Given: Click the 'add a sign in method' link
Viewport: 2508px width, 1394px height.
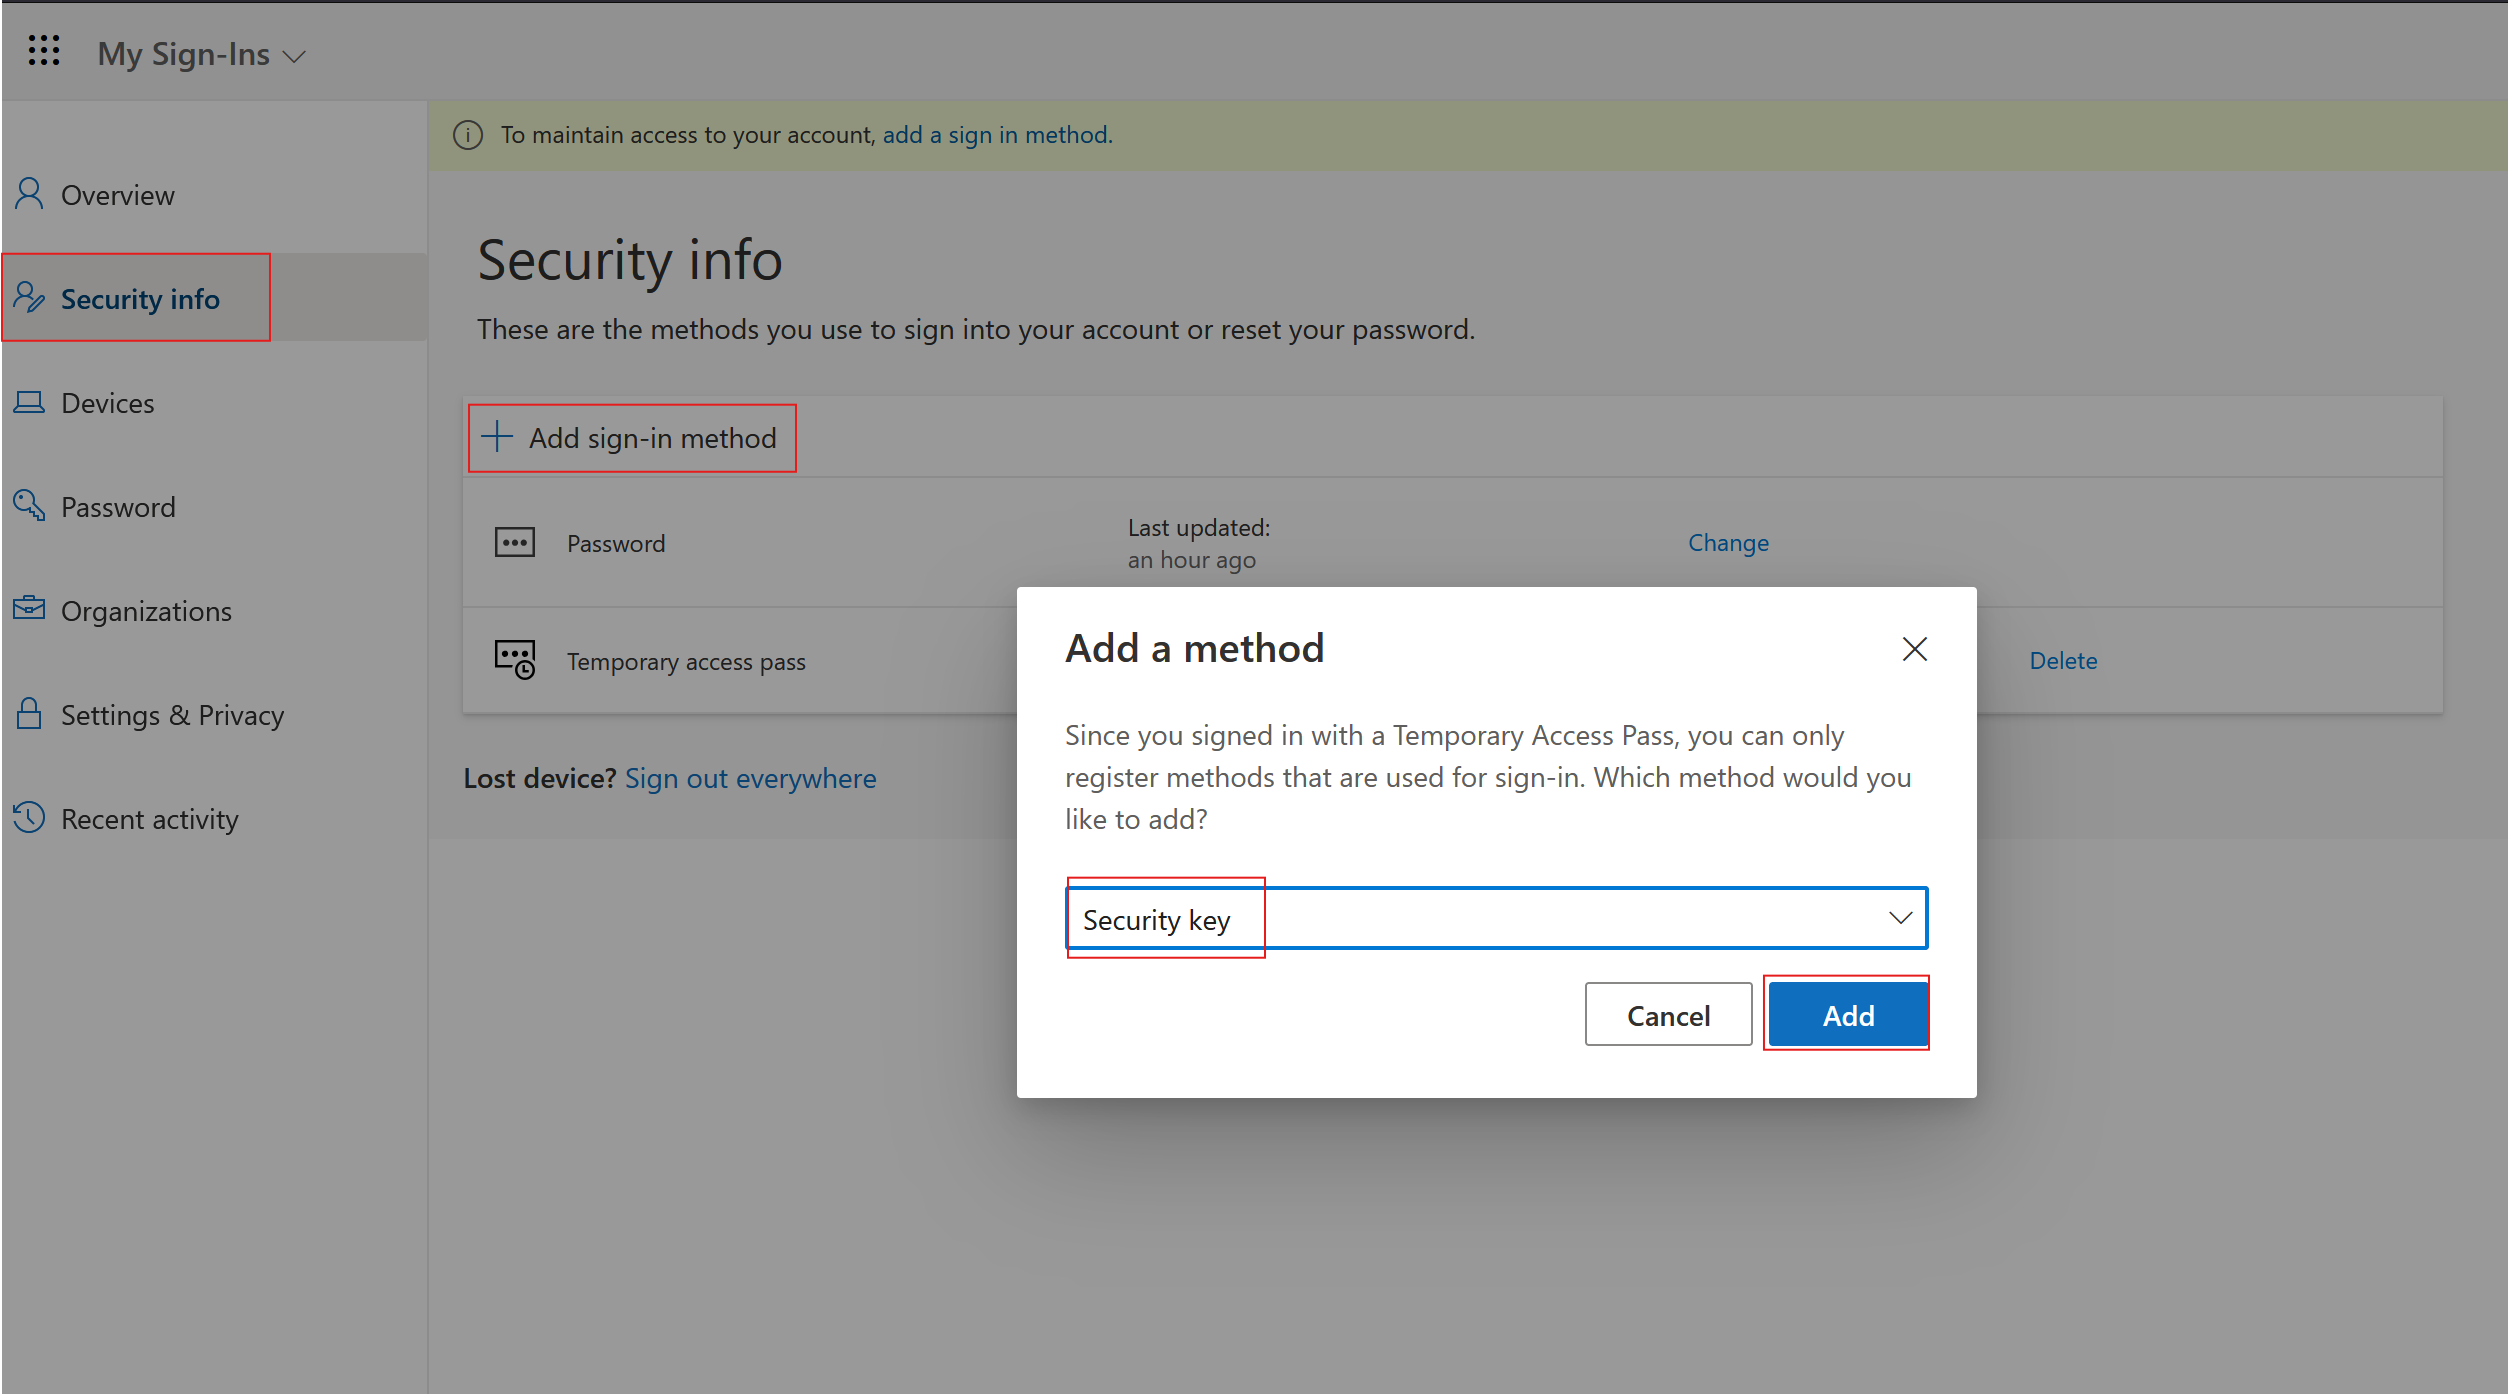Looking at the screenshot, I should click(997, 135).
